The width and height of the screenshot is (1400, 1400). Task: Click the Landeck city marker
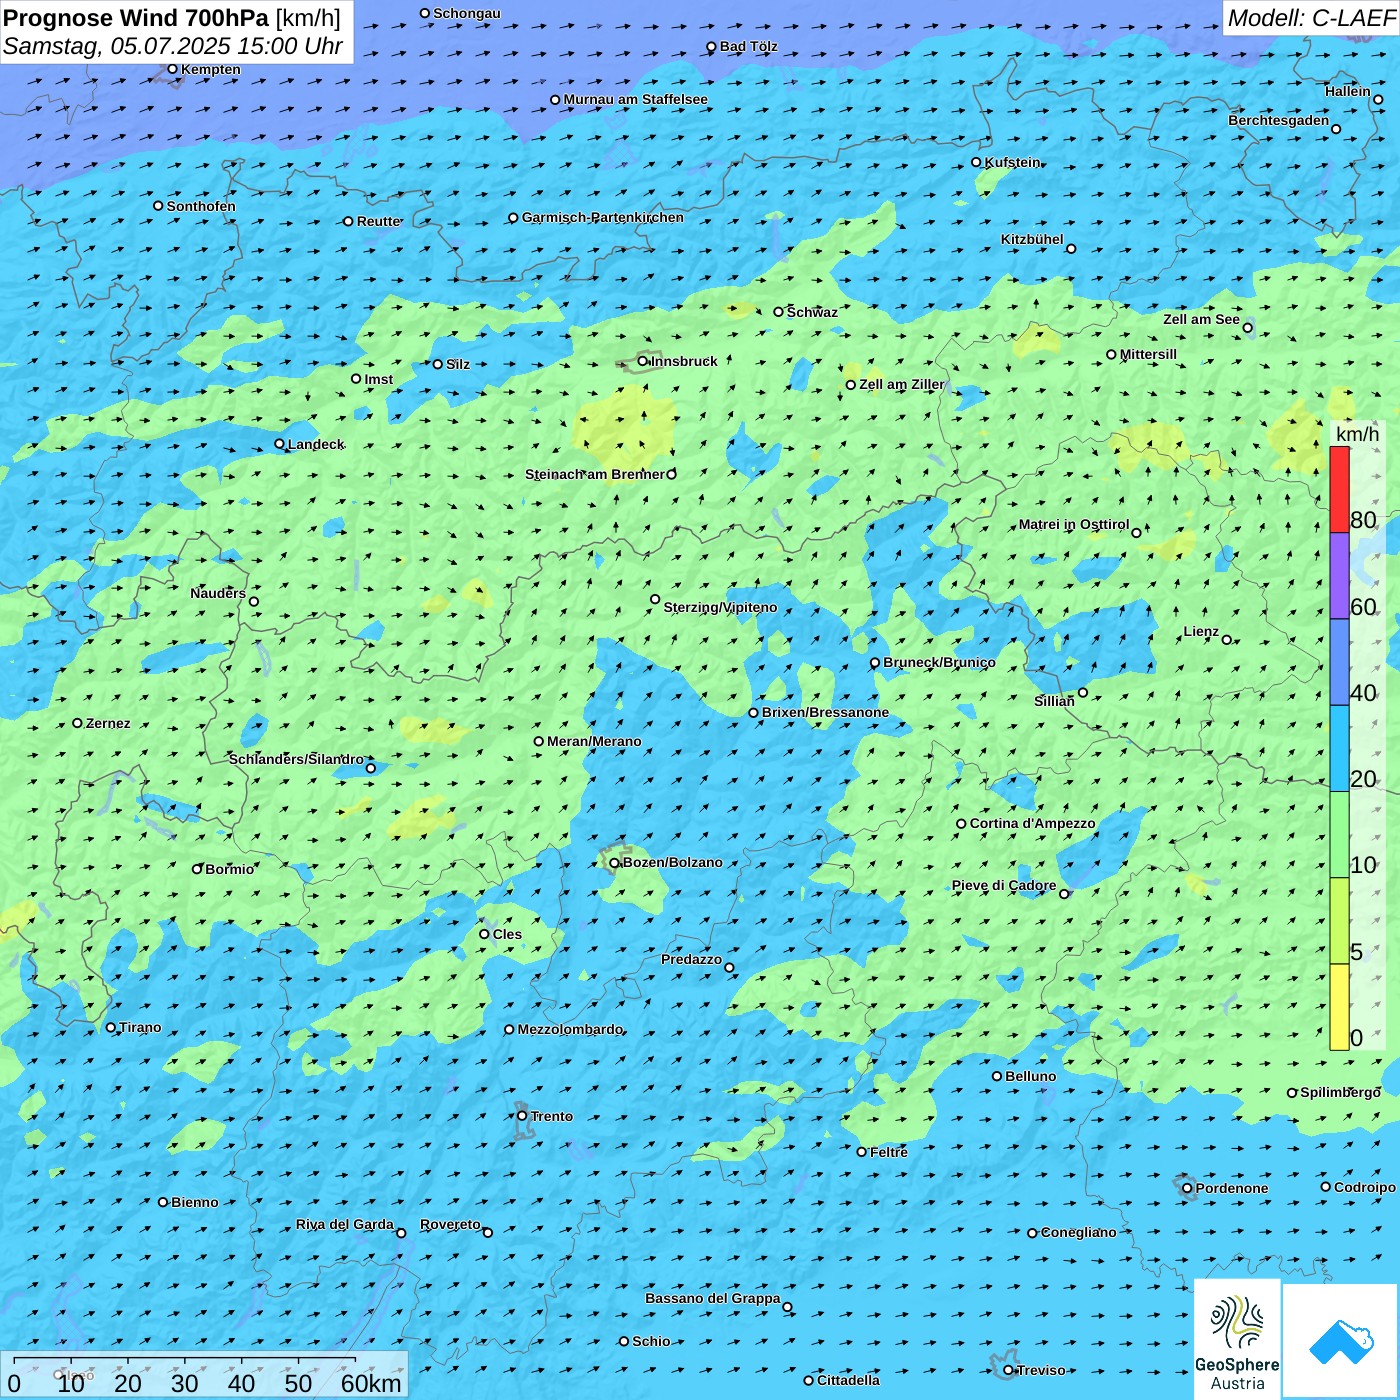coord(279,444)
